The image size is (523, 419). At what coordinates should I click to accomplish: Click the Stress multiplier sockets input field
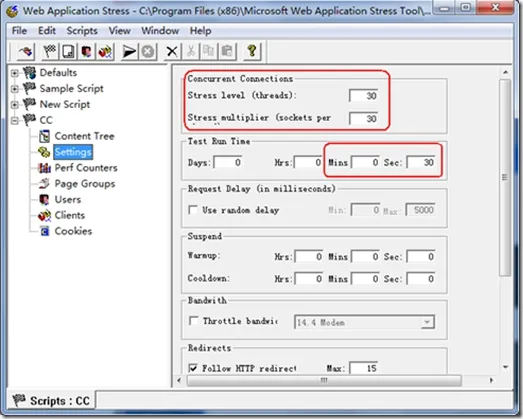363,118
